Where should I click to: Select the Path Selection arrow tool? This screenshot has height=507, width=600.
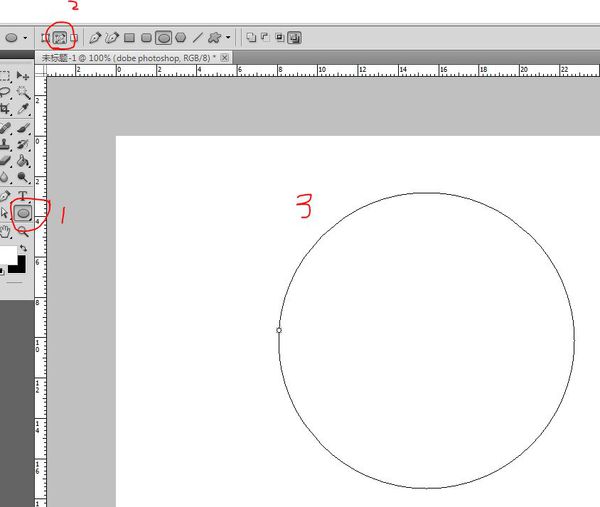(4, 213)
